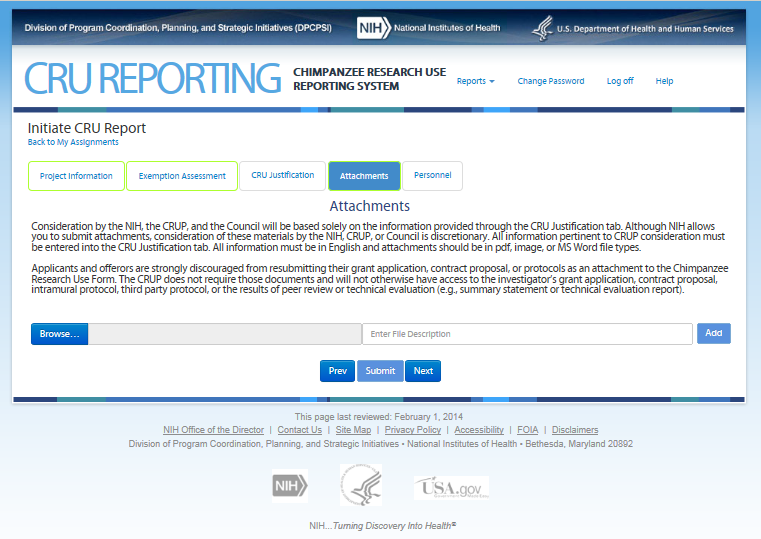Open the Disclaimers footer link
This screenshot has width=761, height=539.
(x=575, y=430)
